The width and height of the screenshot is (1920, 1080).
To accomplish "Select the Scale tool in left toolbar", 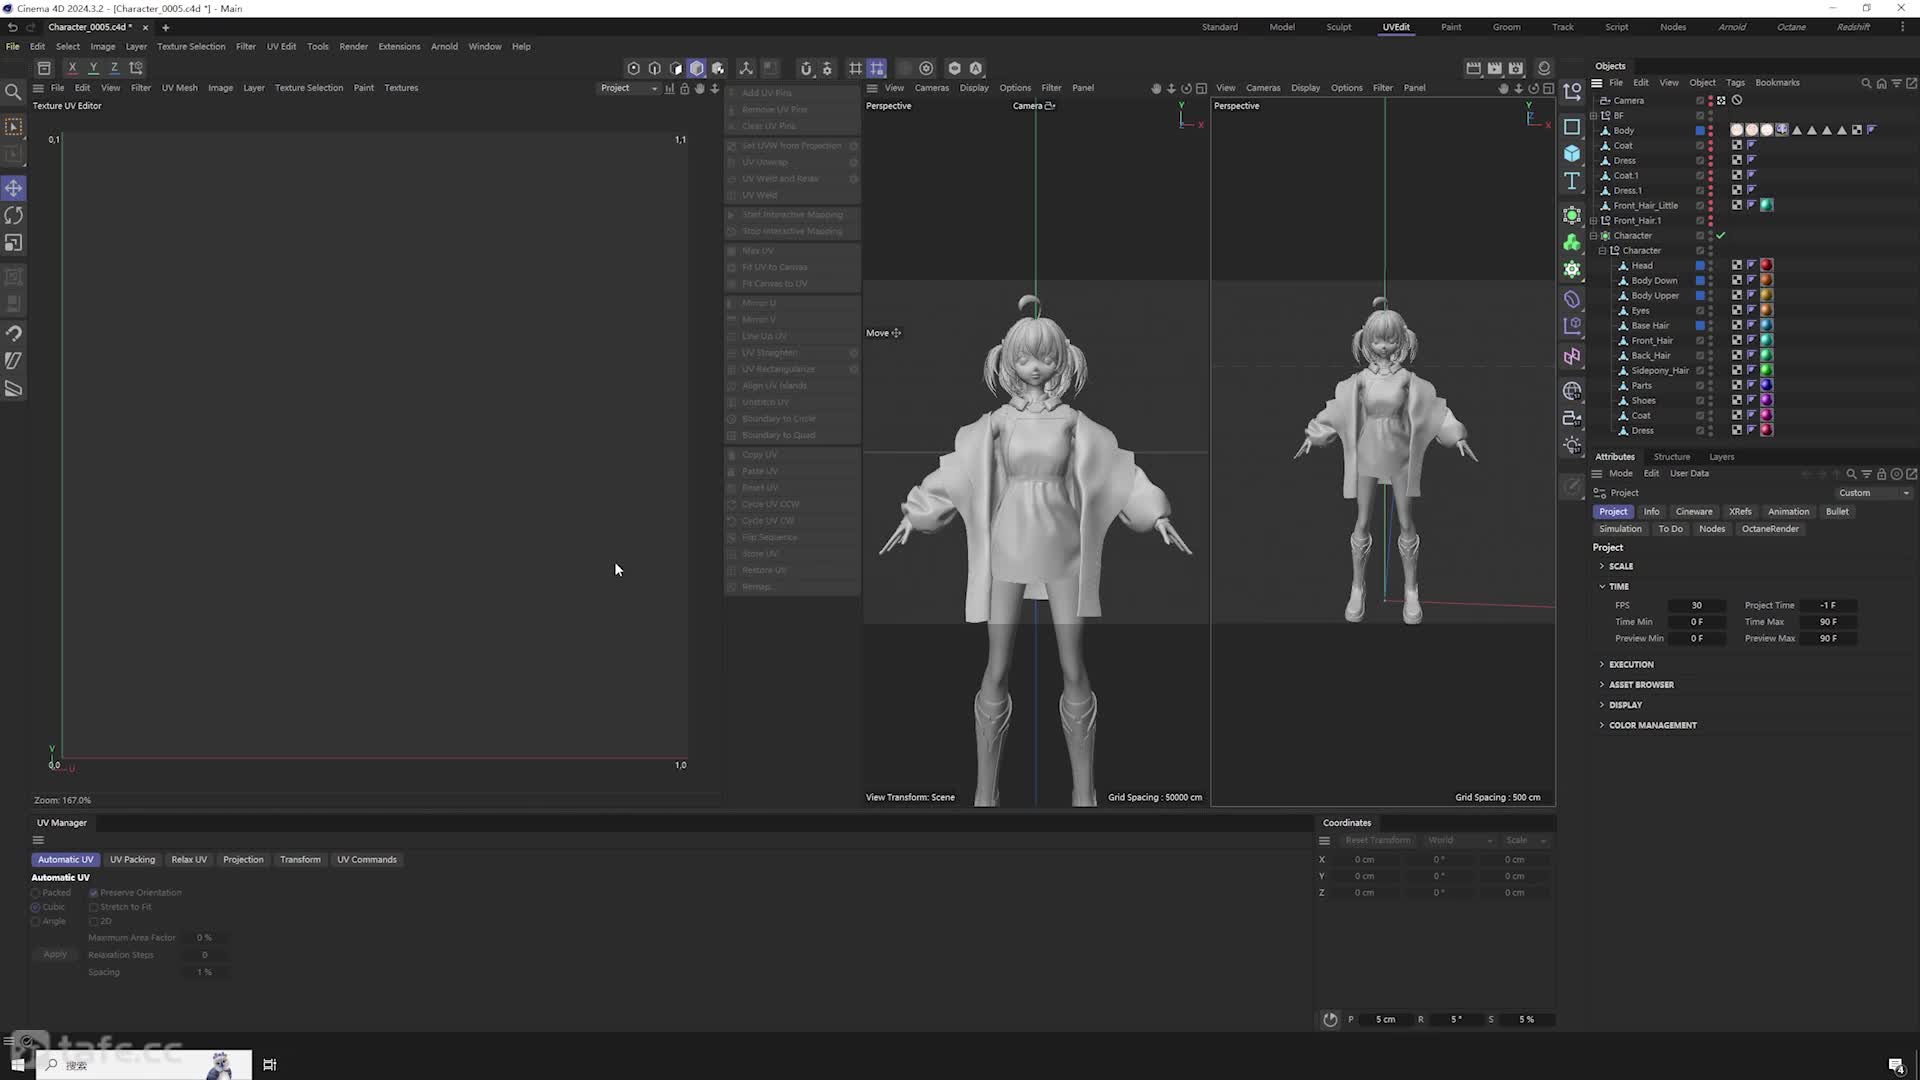I will 14,243.
